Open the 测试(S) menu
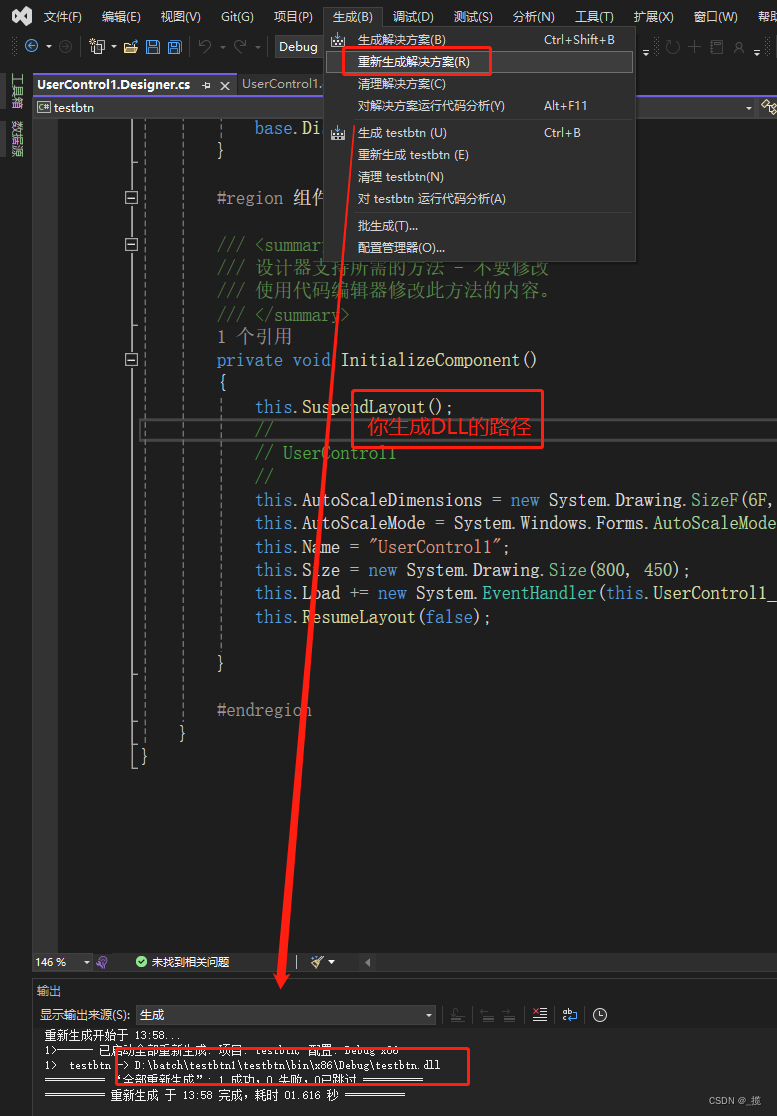The image size is (777, 1116). point(473,16)
